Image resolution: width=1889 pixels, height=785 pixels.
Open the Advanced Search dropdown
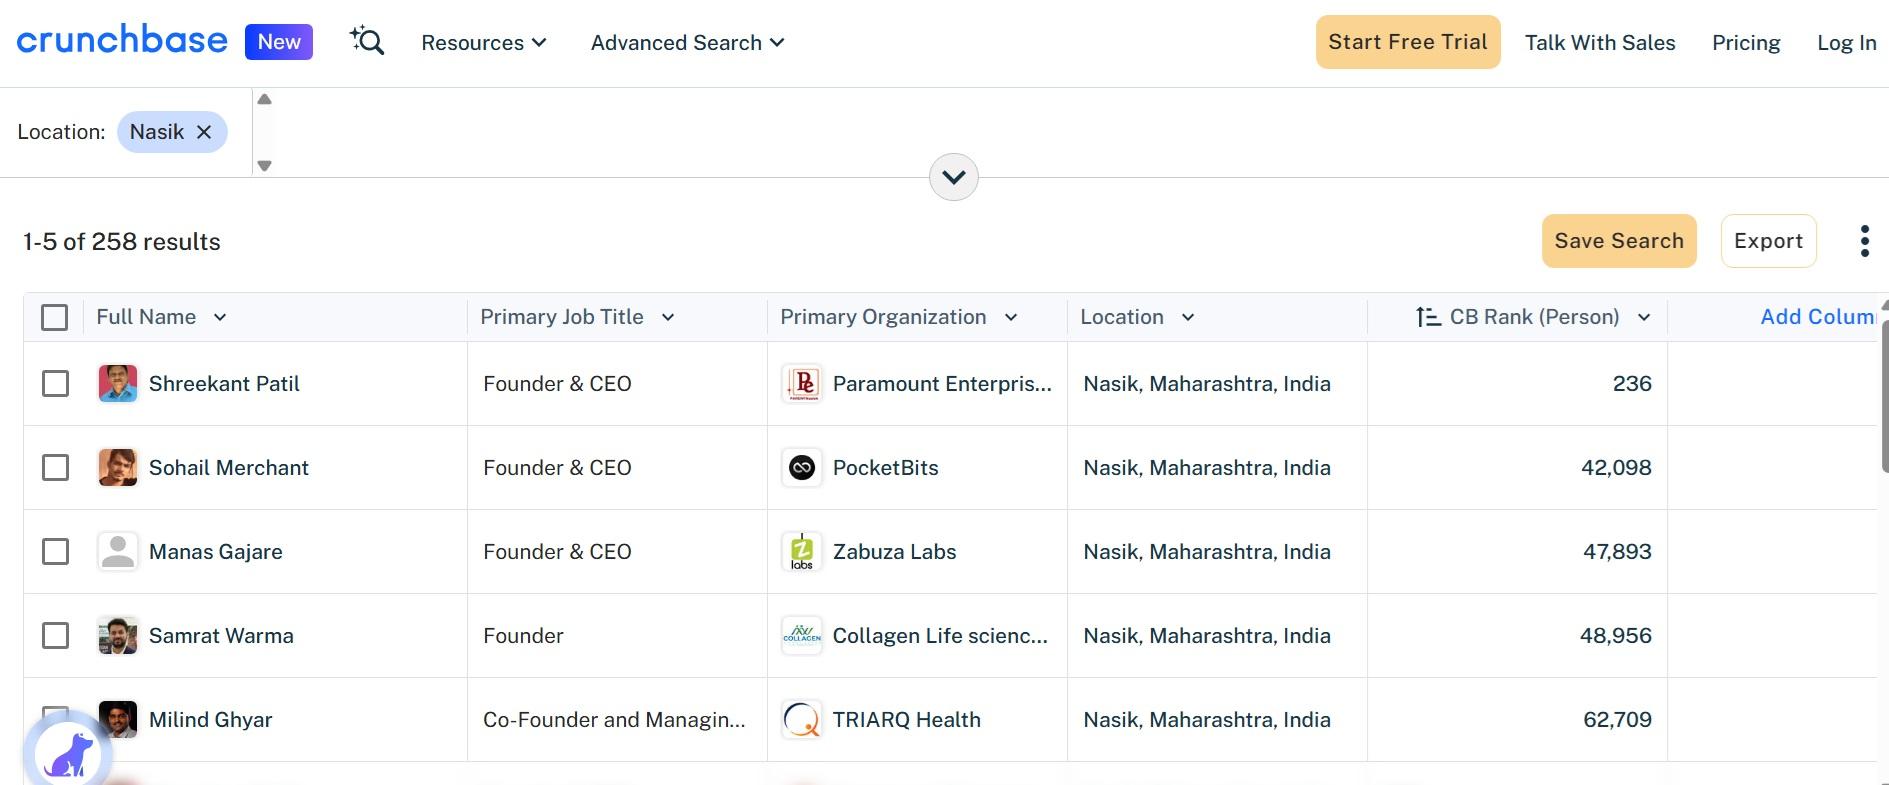click(687, 43)
